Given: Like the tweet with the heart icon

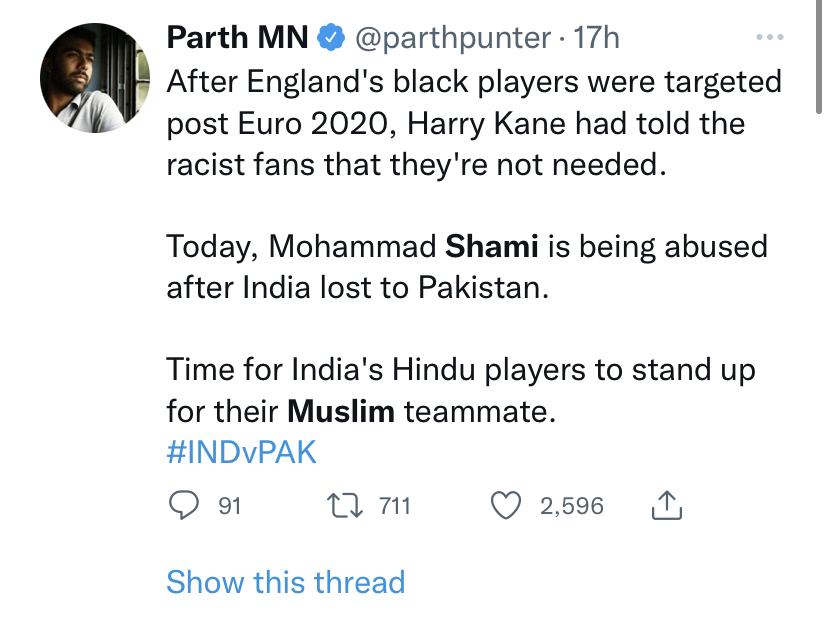Looking at the screenshot, I should click(x=507, y=506).
